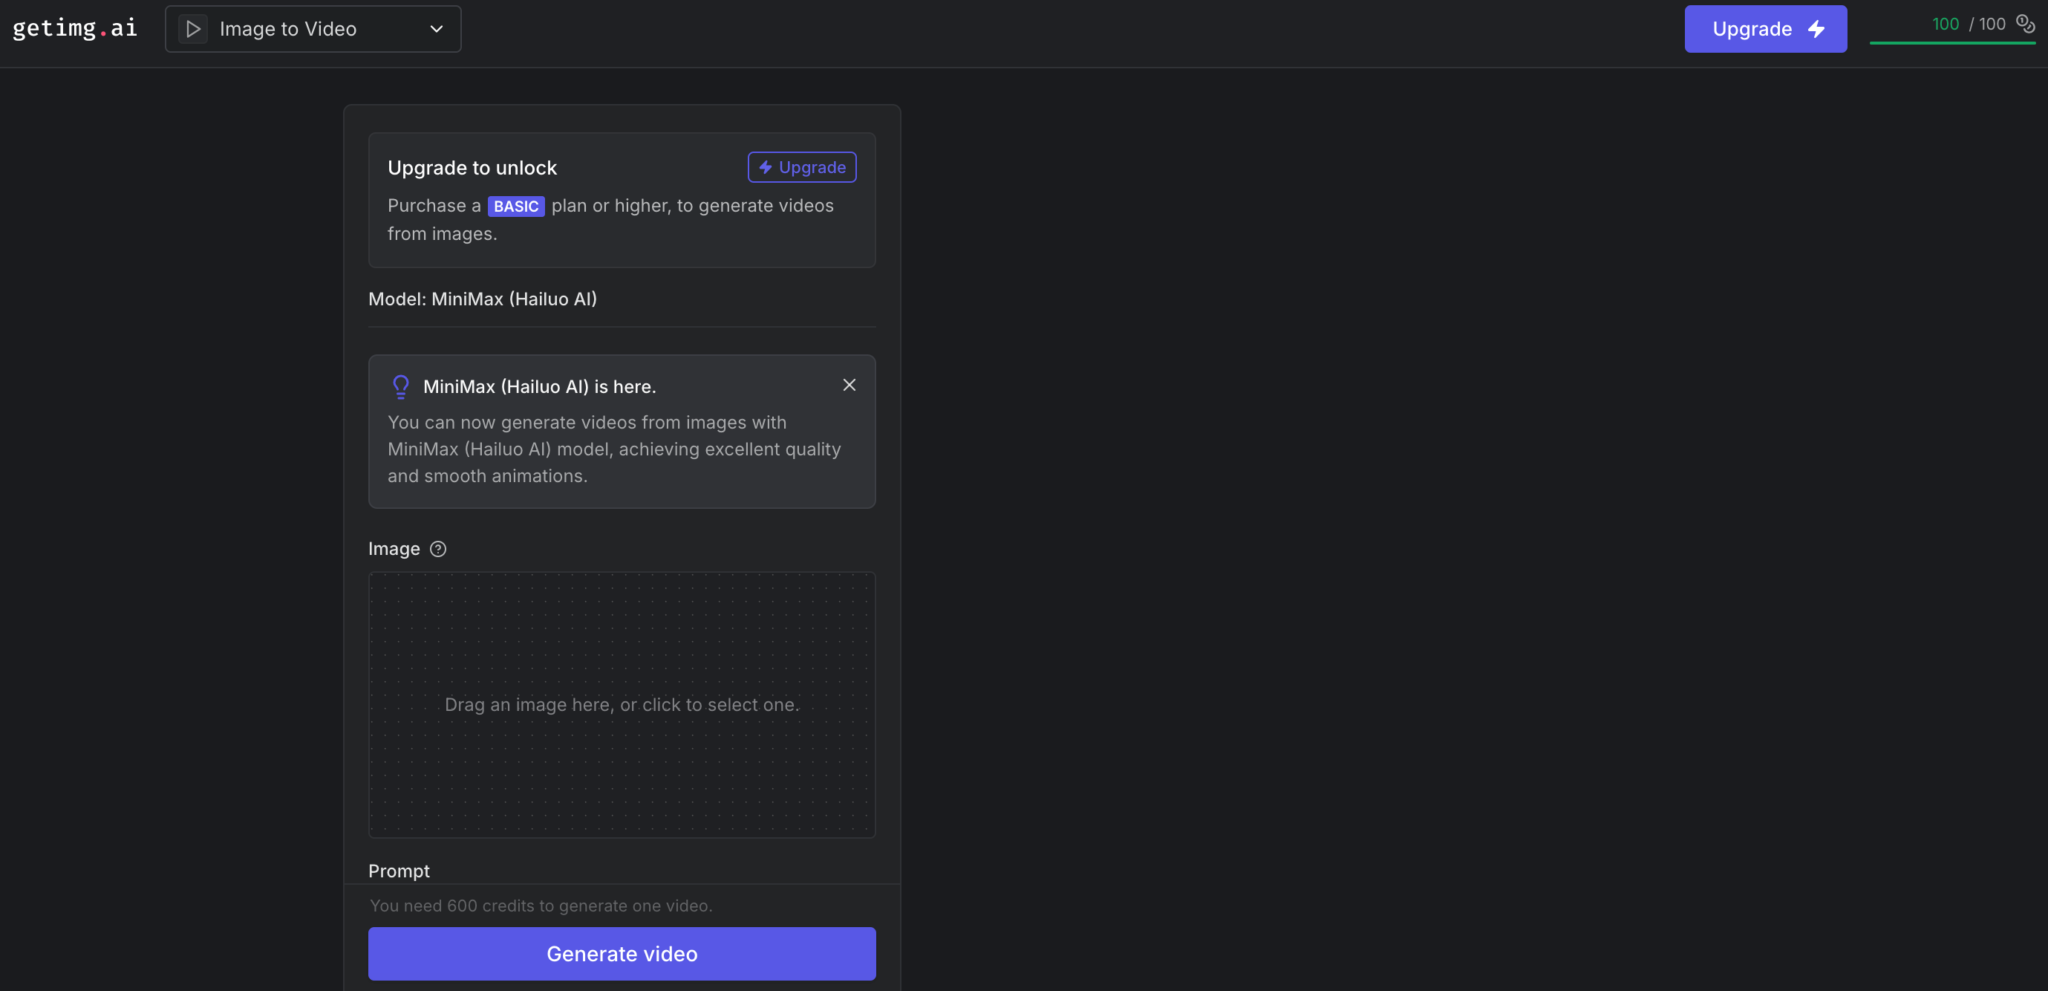
Task: Click the lightbulb icon in MiniMax notice
Action: (x=401, y=386)
